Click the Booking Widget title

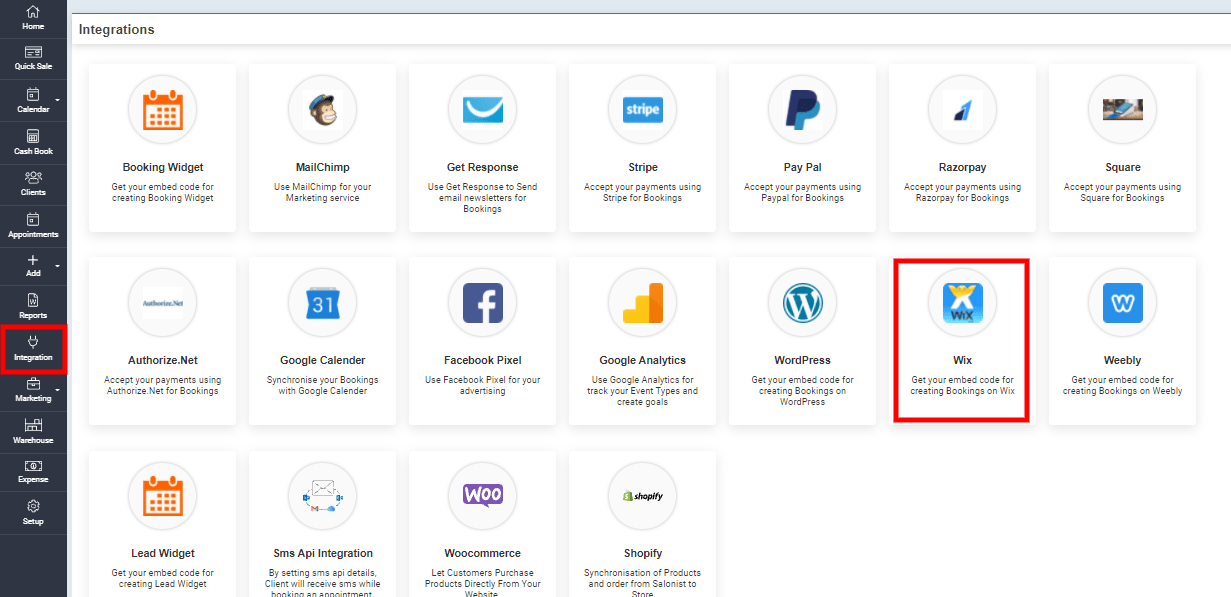point(163,167)
